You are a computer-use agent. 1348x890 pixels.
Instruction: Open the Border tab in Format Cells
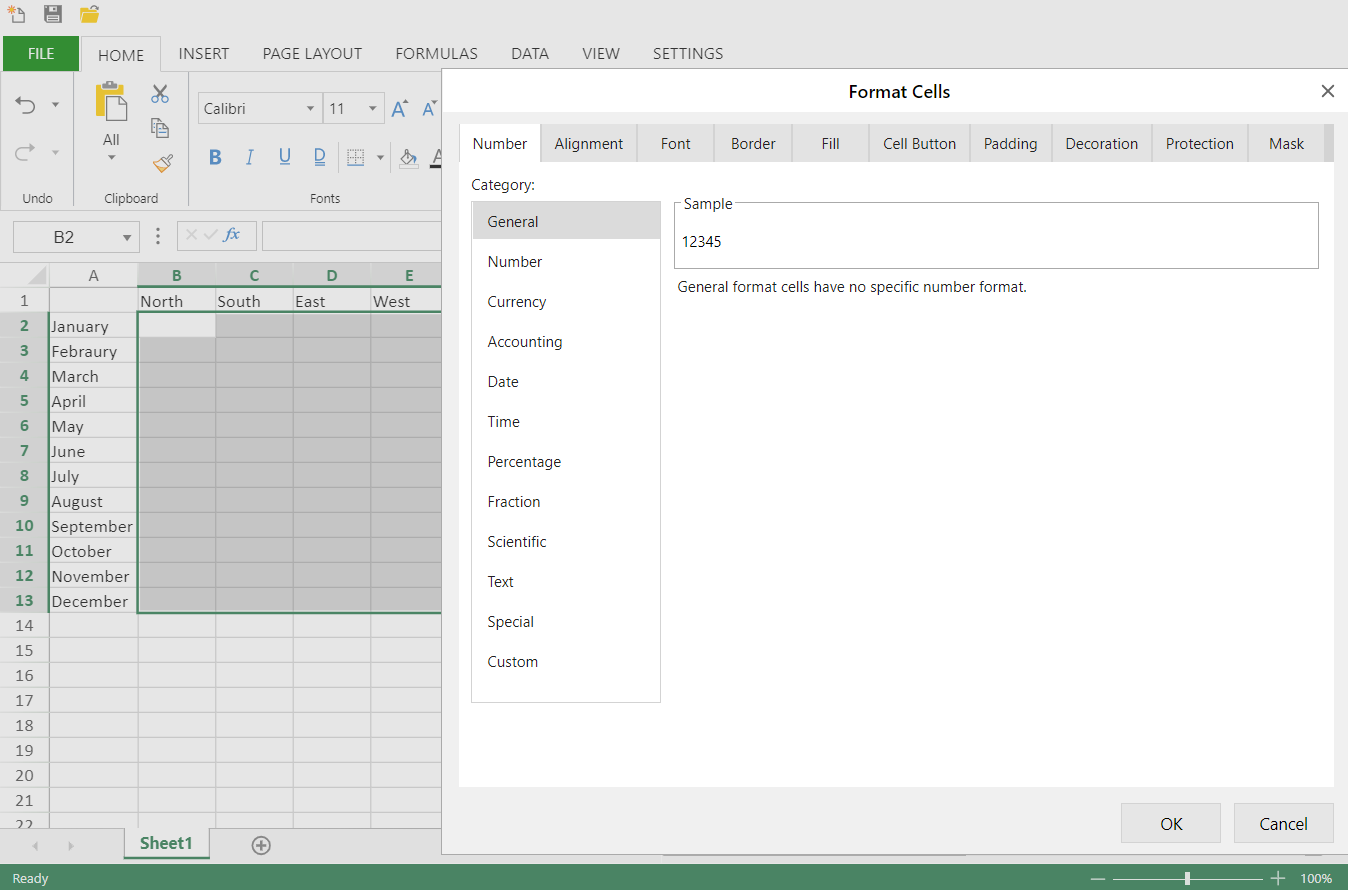click(753, 143)
